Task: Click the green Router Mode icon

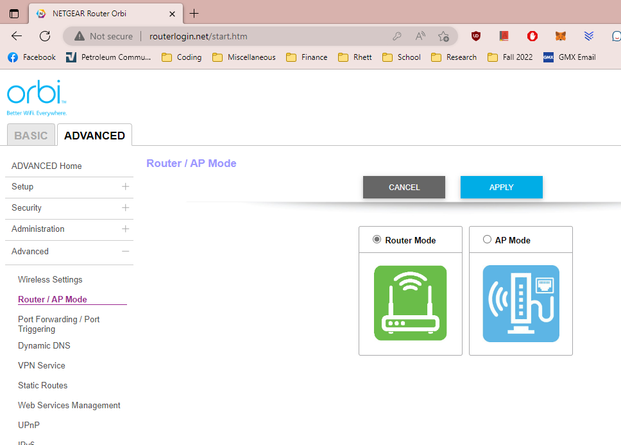Action: tap(410, 302)
